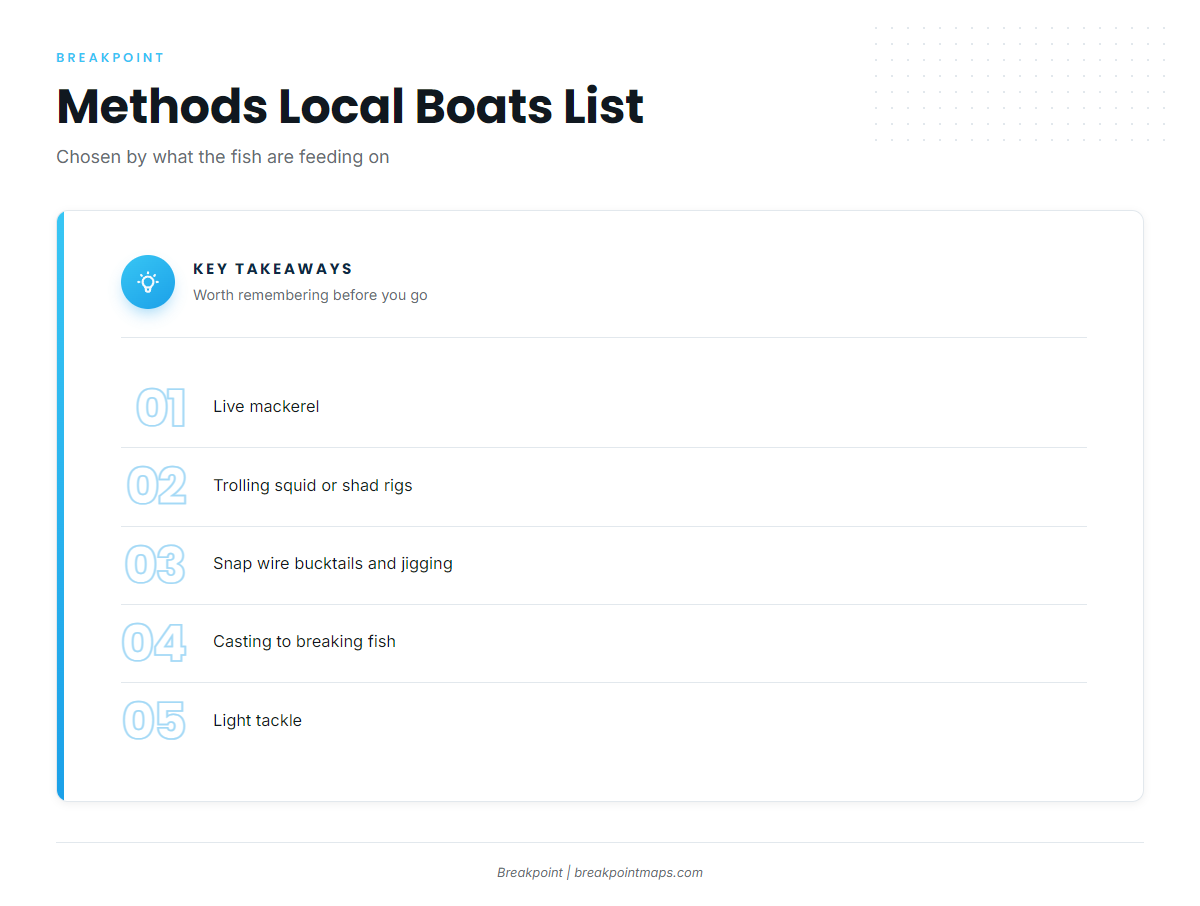Click the outlined 05 number badge

155,721
